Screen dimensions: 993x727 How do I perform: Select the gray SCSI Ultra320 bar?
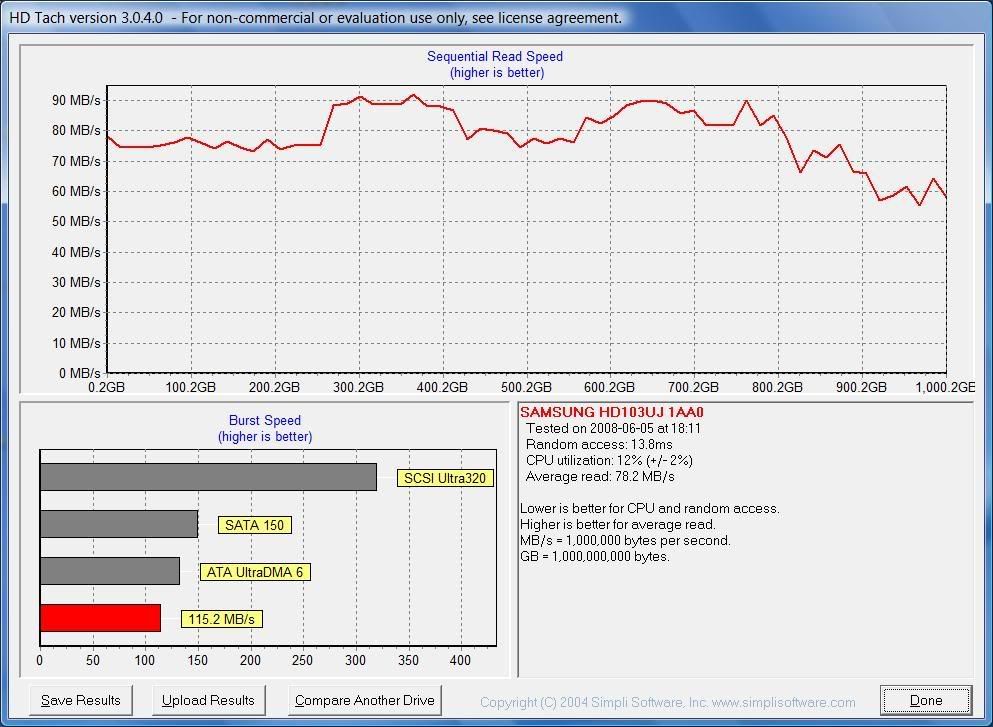(208, 477)
